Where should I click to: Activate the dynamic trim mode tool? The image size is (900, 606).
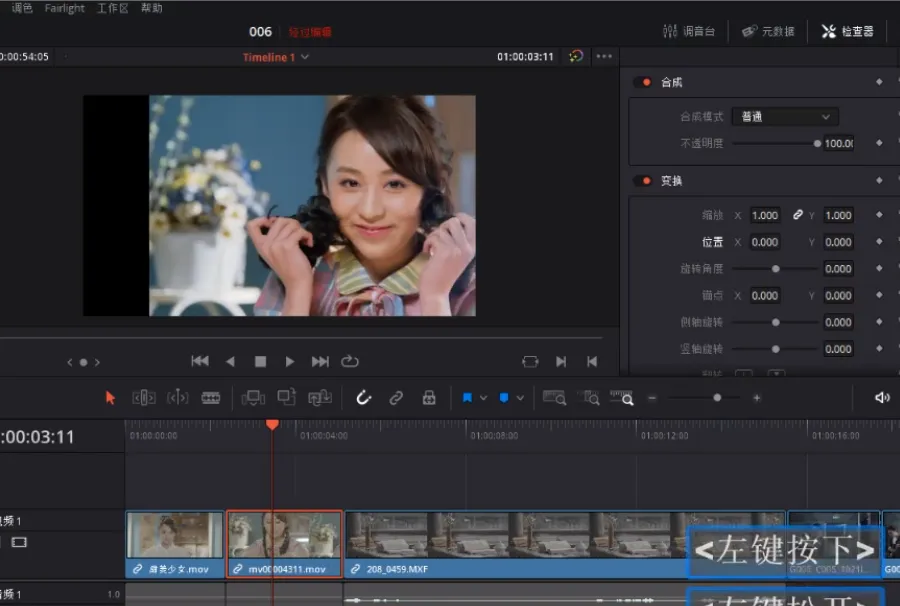[x=177, y=398]
